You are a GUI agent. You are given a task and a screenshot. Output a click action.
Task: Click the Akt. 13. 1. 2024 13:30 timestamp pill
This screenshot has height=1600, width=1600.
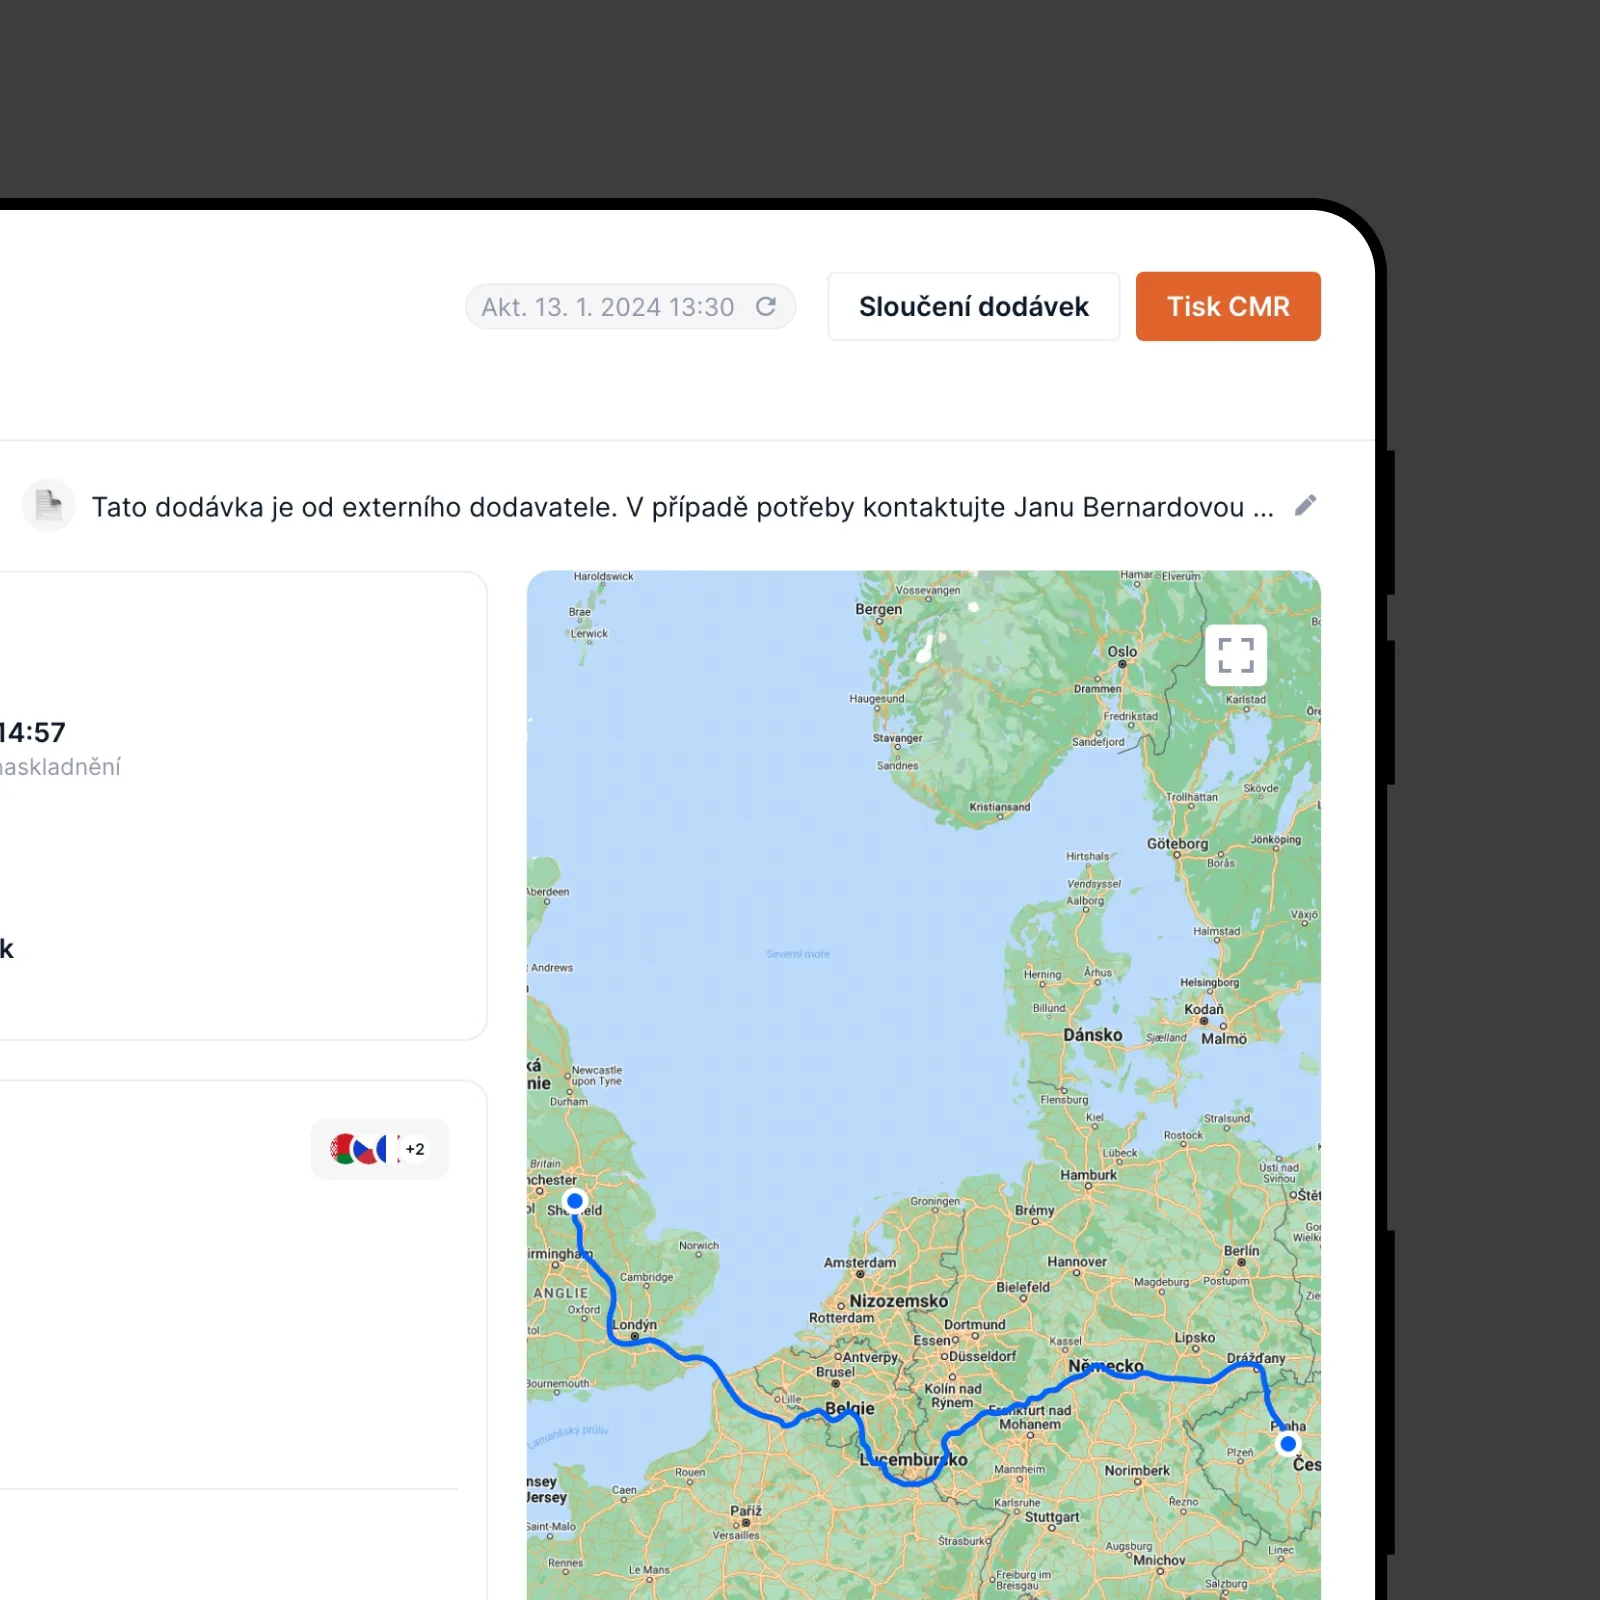[x=630, y=307]
